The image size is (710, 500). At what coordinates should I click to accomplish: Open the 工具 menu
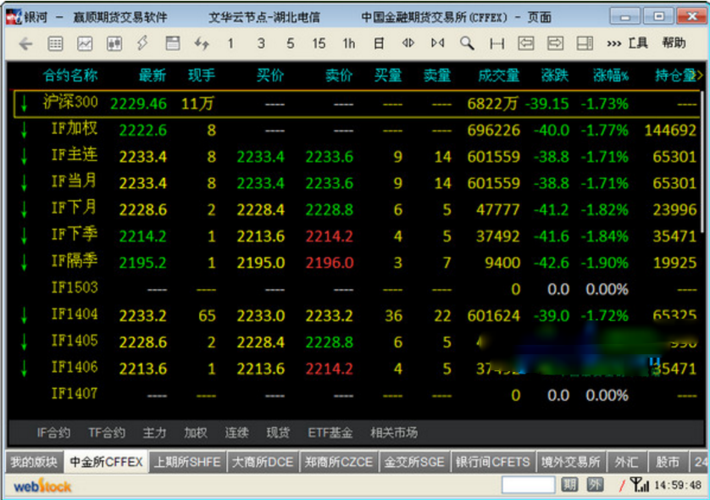click(x=638, y=43)
